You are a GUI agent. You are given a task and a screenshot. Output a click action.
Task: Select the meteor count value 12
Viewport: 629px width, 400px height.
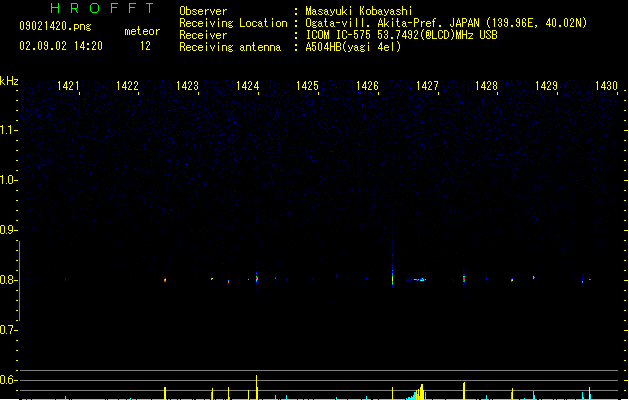coord(145,46)
